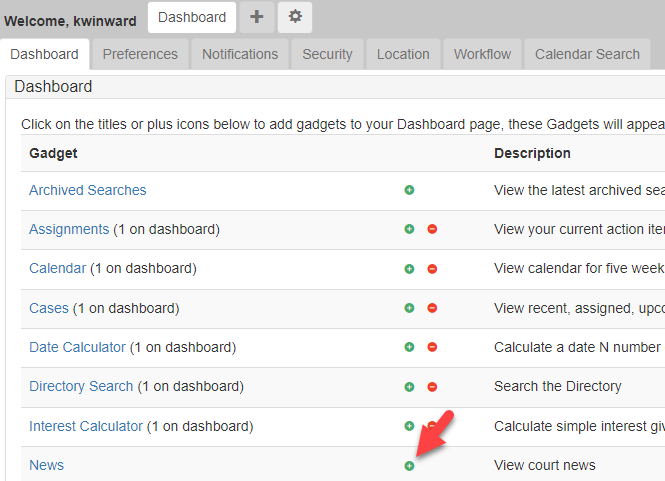This screenshot has width=665, height=481.
Task: Open dashboard settings gear button
Action: click(294, 17)
